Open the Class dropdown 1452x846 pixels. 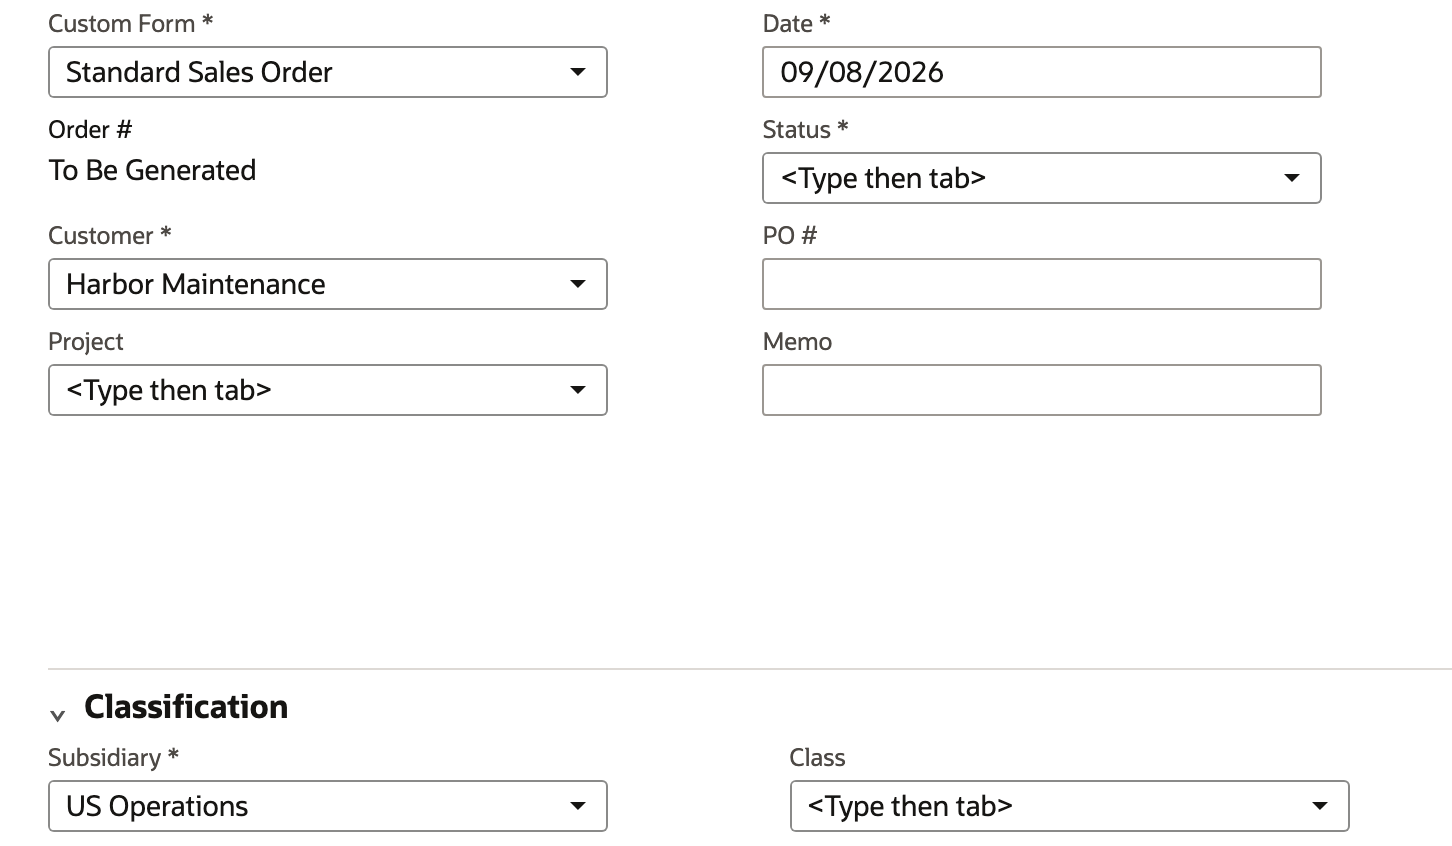[x=1069, y=806]
